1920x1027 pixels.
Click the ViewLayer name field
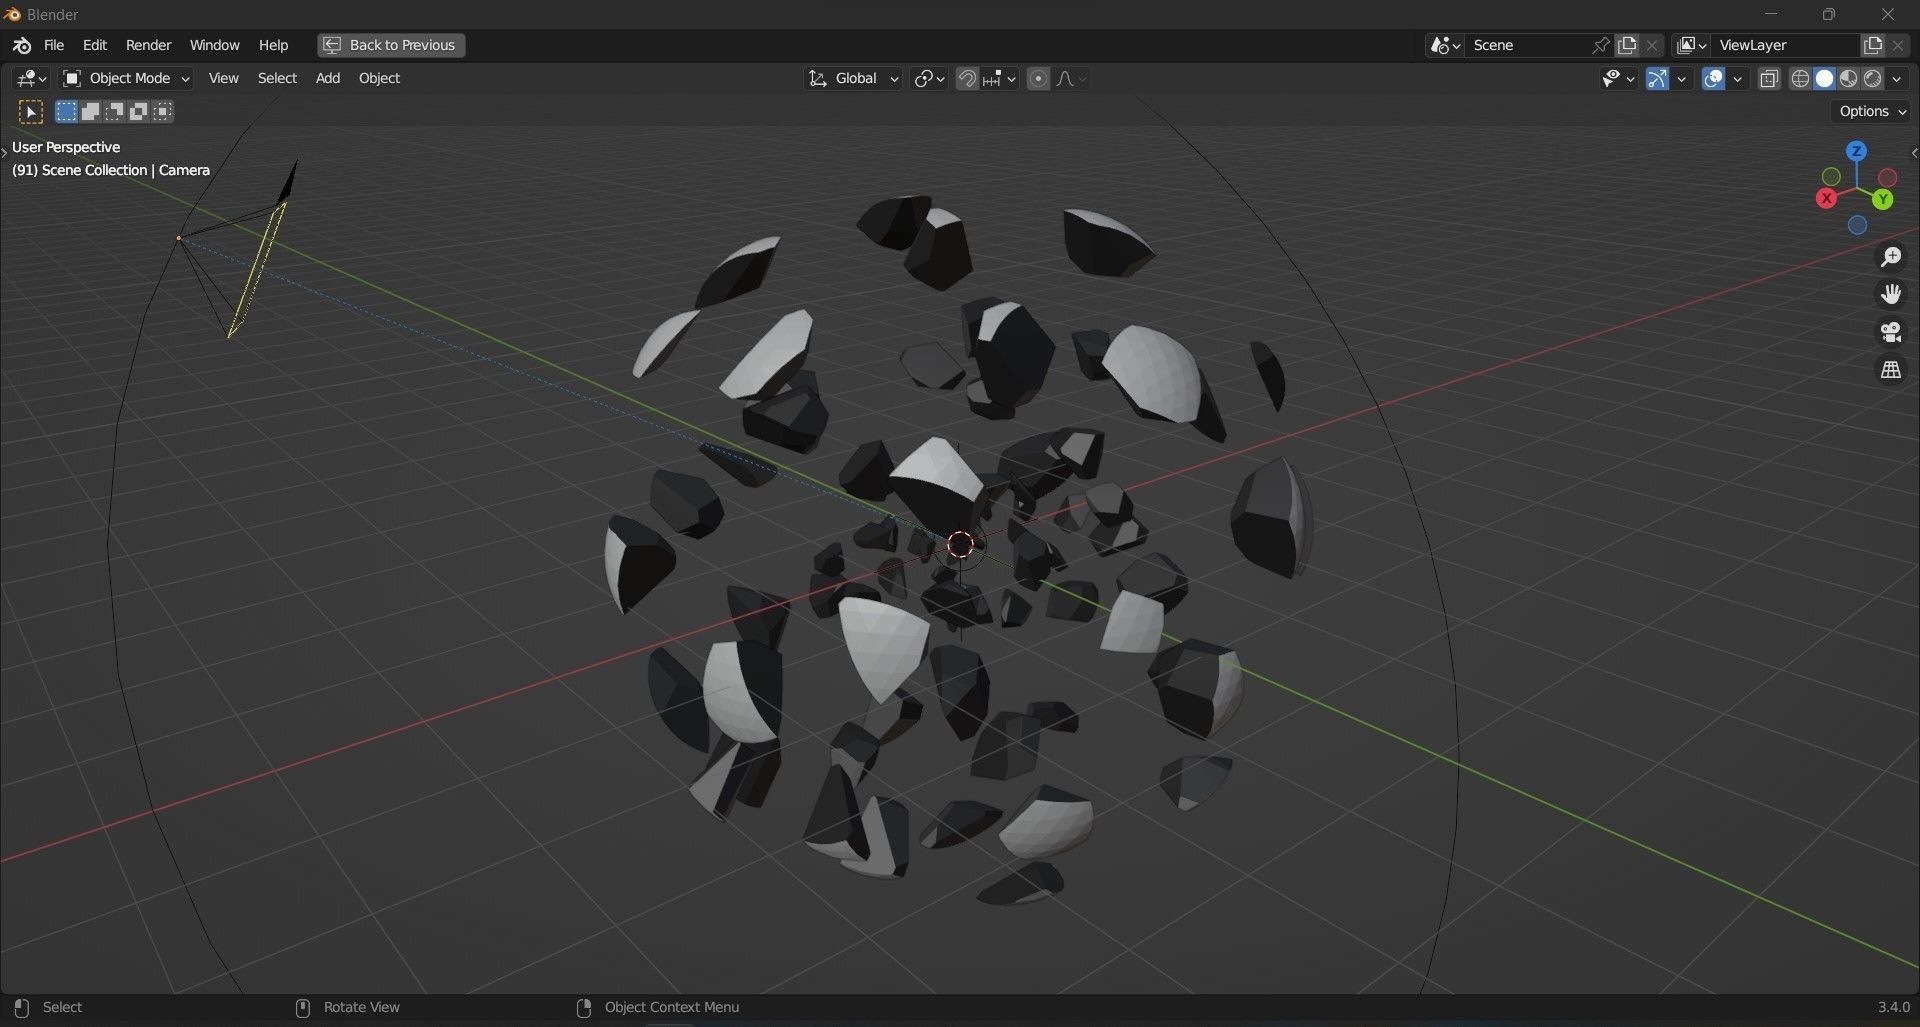coord(1786,45)
